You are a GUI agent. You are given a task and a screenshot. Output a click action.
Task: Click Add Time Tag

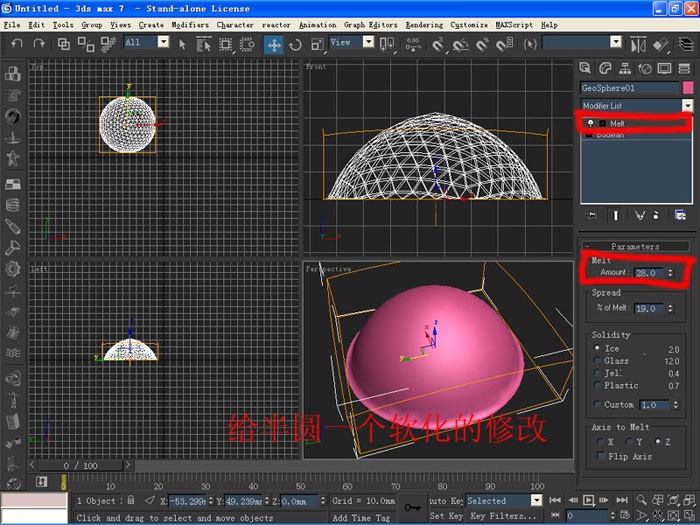pos(361,517)
